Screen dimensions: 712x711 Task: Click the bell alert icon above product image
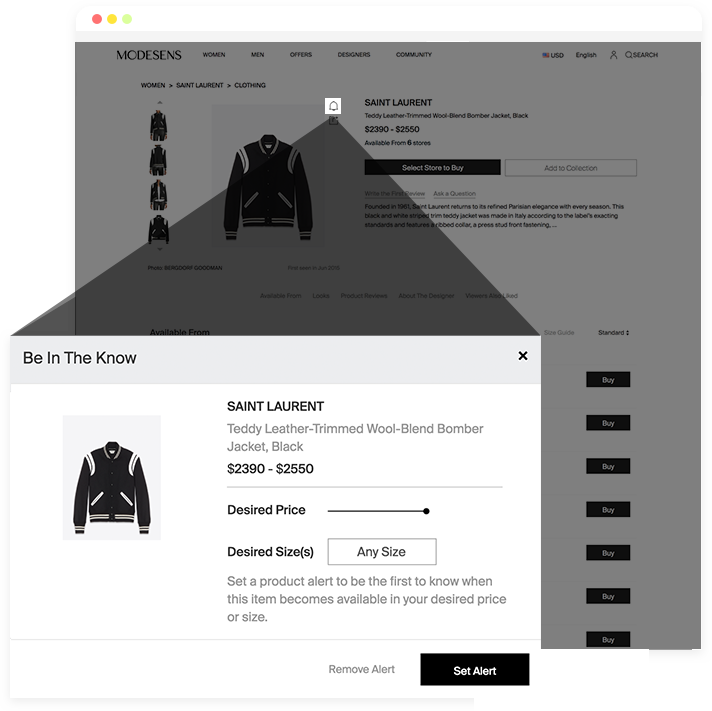click(x=333, y=106)
